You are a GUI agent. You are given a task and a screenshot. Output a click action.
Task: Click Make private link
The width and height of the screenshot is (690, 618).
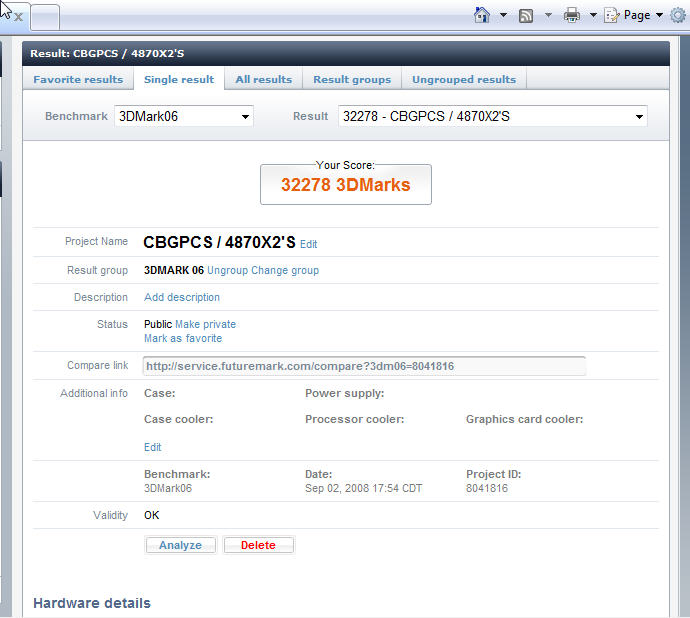tap(206, 324)
